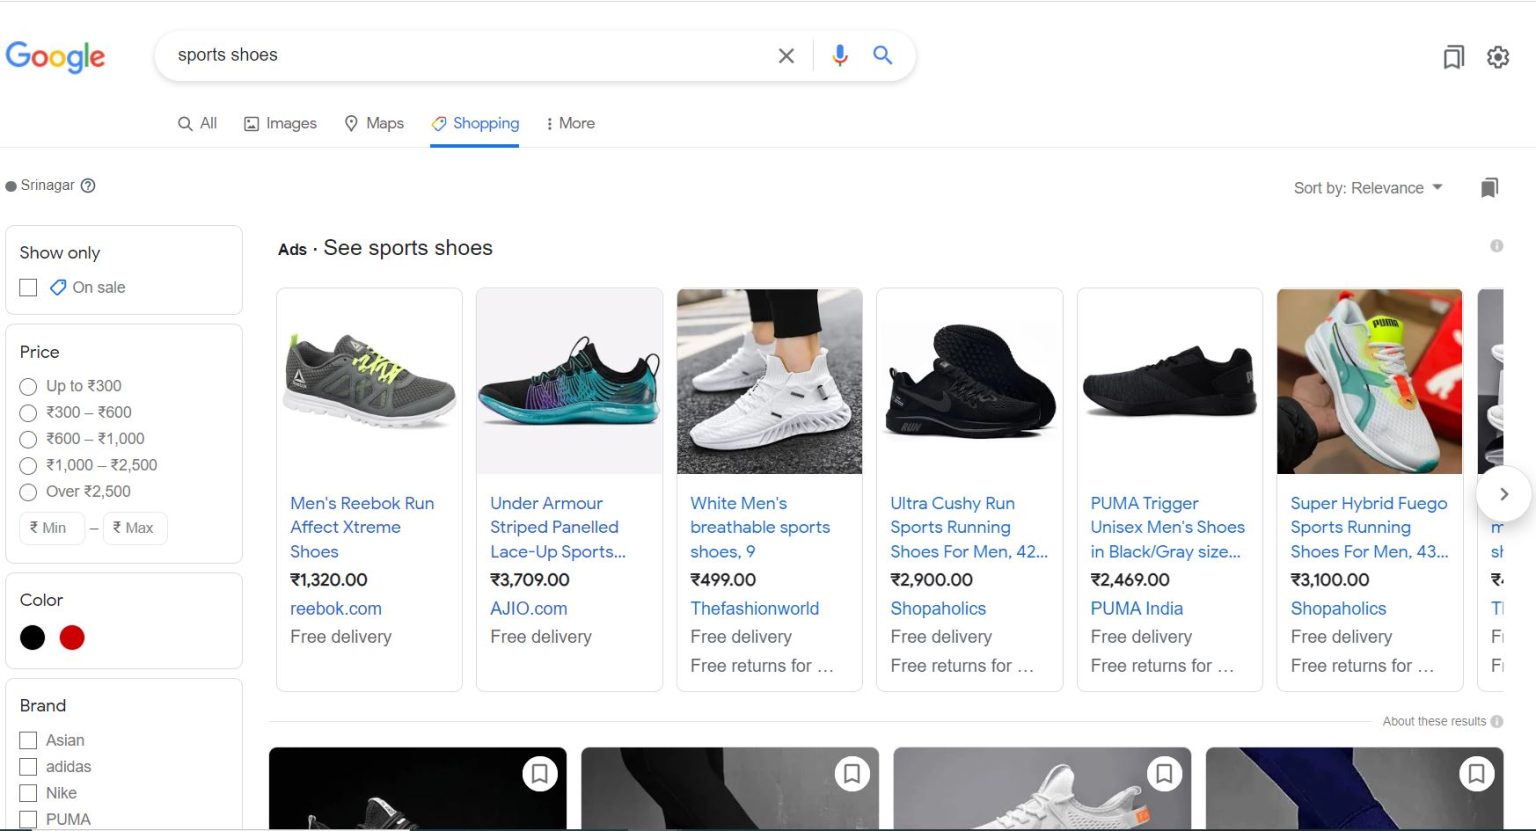The width and height of the screenshot is (1536, 831).
Task: Select ₹1,000 – ₹2,500 price range
Action: (28, 465)
